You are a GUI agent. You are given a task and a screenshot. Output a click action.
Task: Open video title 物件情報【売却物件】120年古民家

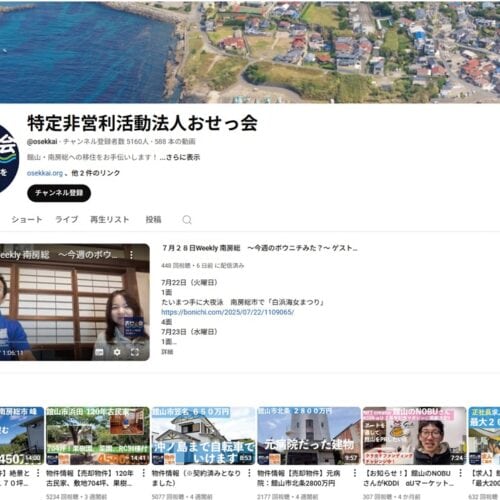pos(90,478)
